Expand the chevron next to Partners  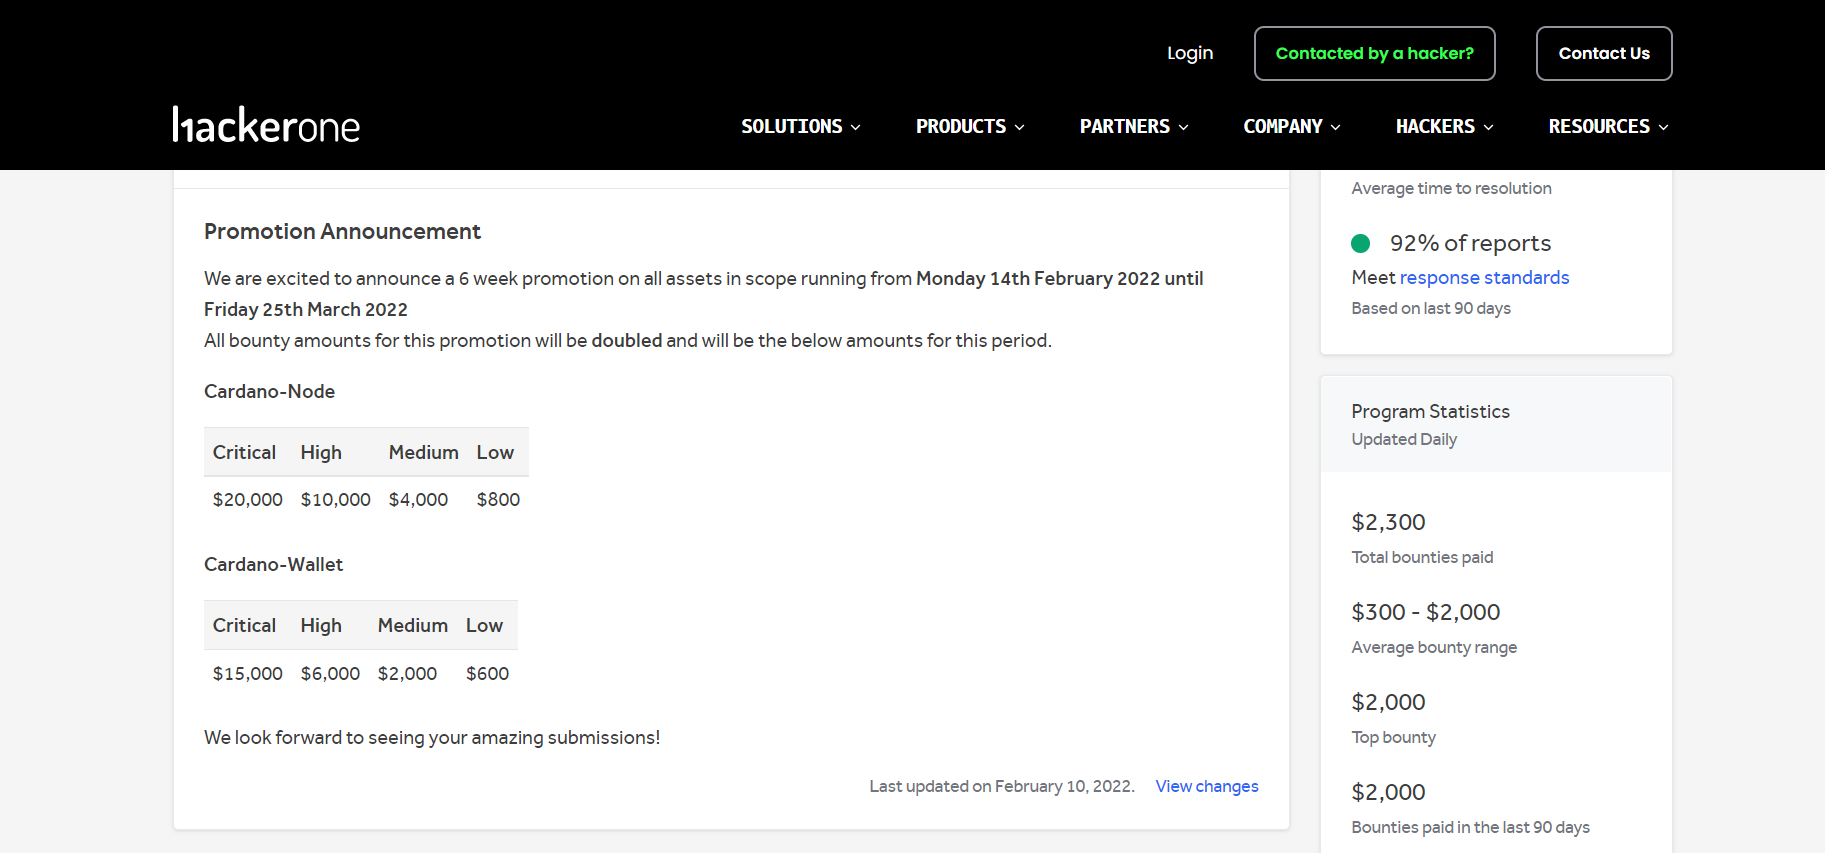click(1183, 127)
